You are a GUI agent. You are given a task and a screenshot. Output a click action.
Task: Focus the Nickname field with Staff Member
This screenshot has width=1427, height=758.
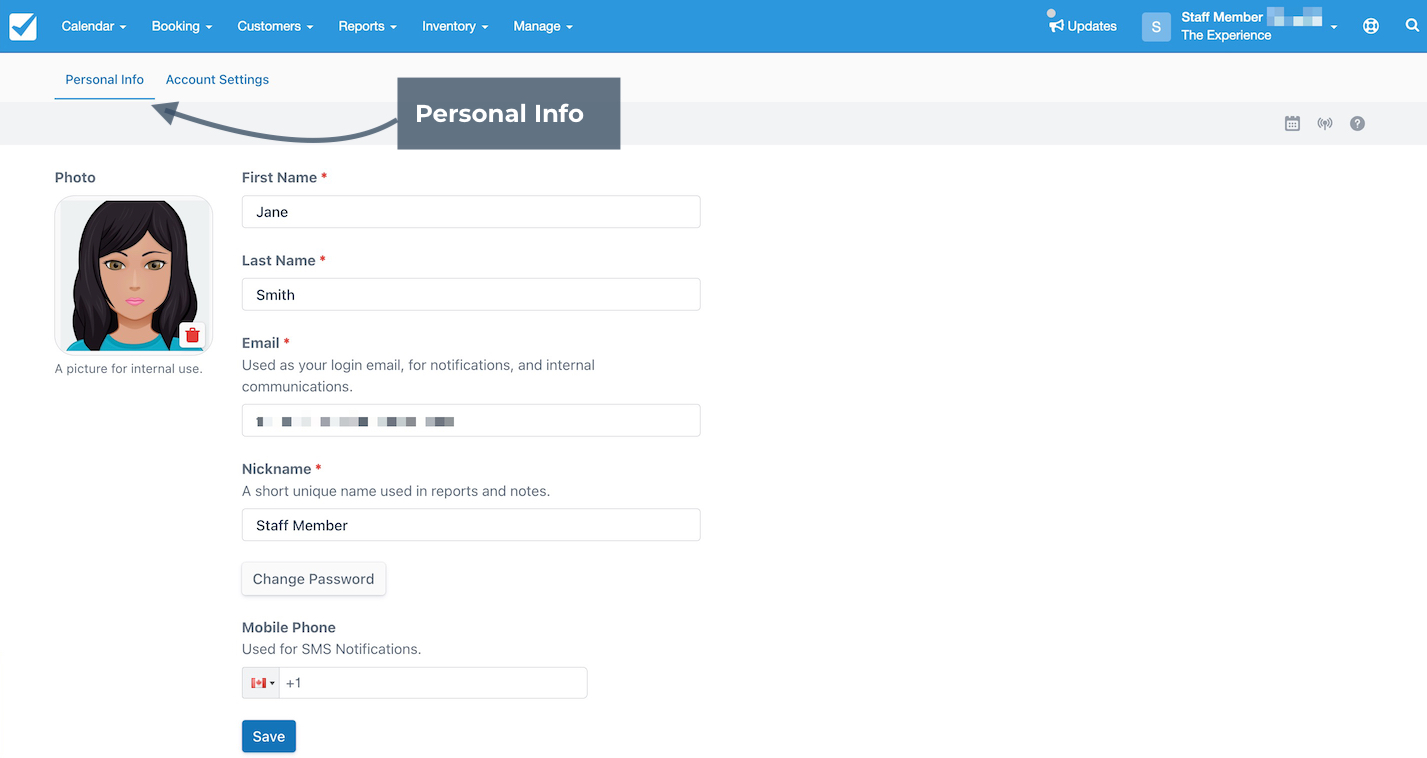click(471, 525)
